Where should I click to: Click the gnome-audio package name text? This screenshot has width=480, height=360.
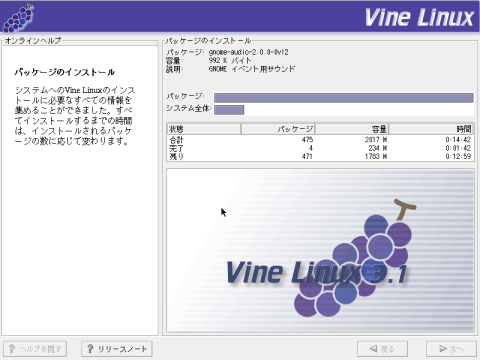click(x=249, y=52)
